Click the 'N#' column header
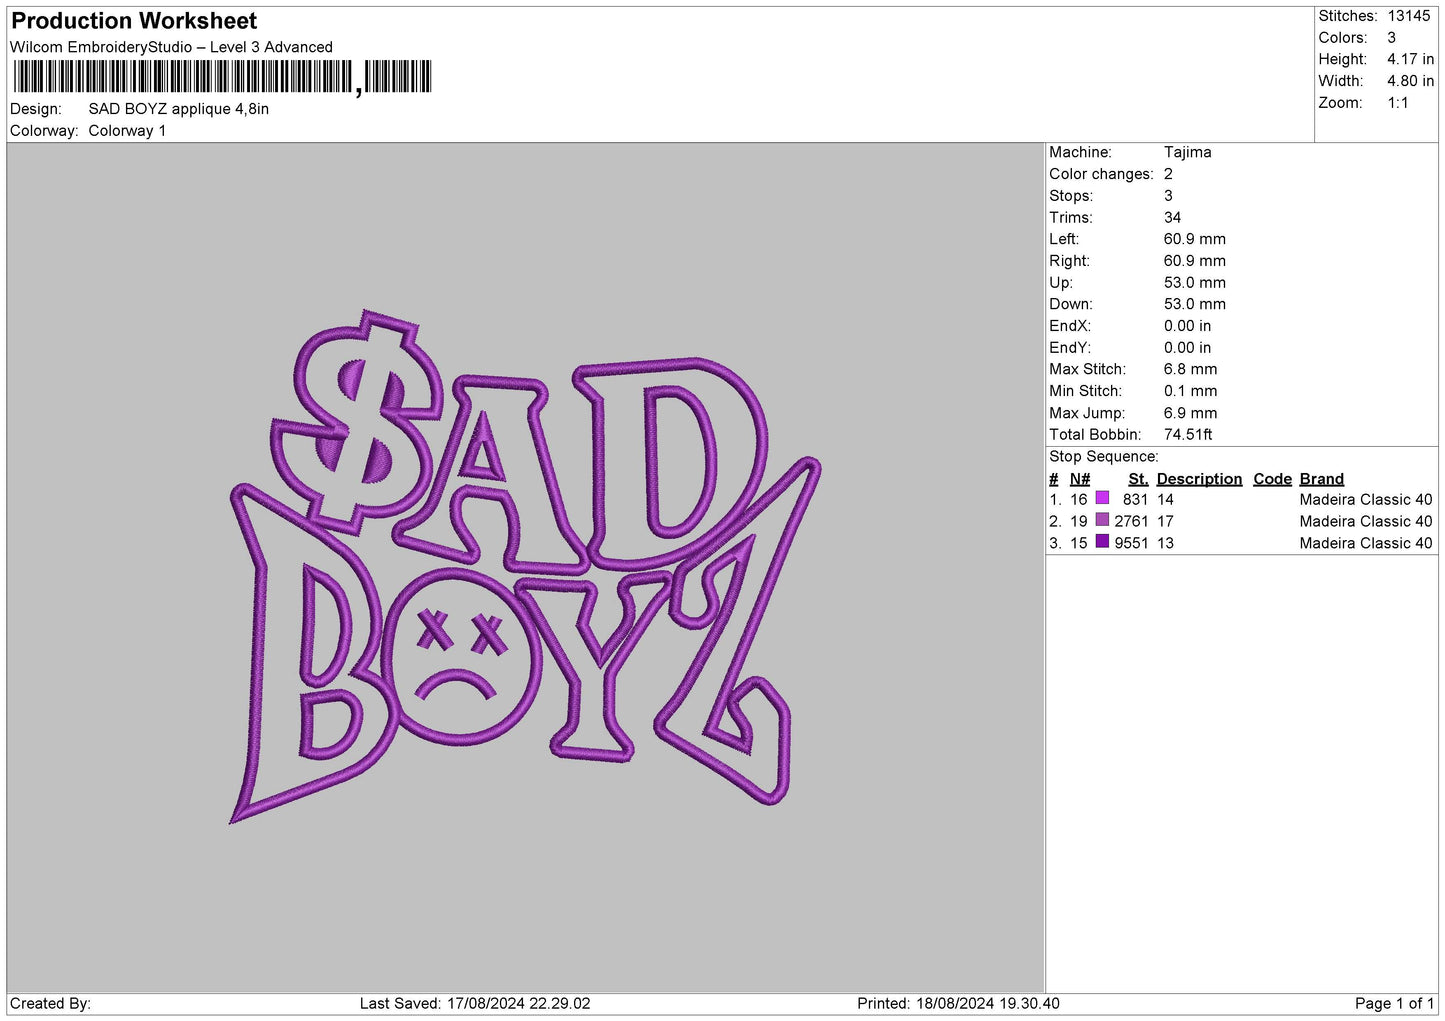Screen dimensions: 1445x1021 point(1080,479)
